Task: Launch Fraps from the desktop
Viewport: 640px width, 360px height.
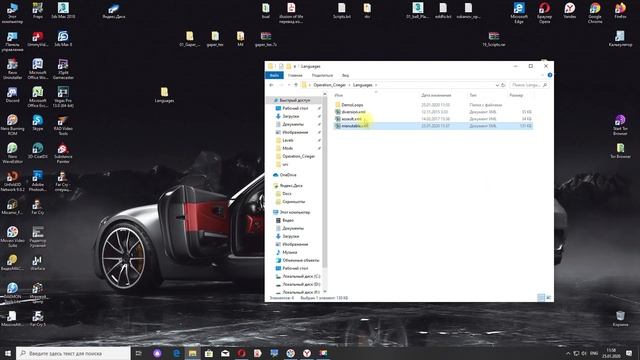Action: tap(38, 10)
